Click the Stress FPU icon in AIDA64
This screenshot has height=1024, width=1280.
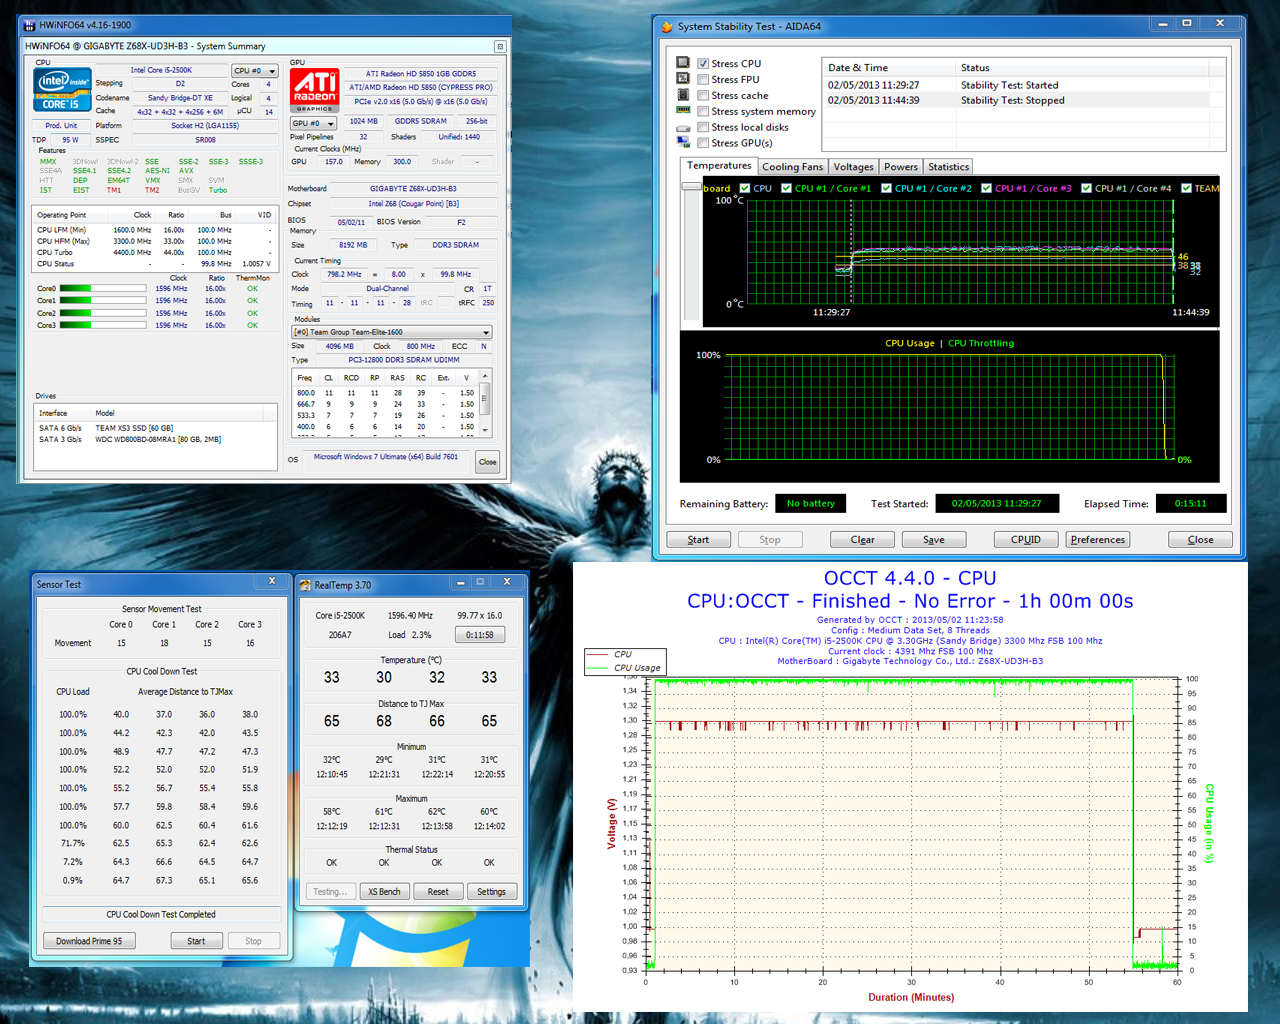tap(683, 79)
